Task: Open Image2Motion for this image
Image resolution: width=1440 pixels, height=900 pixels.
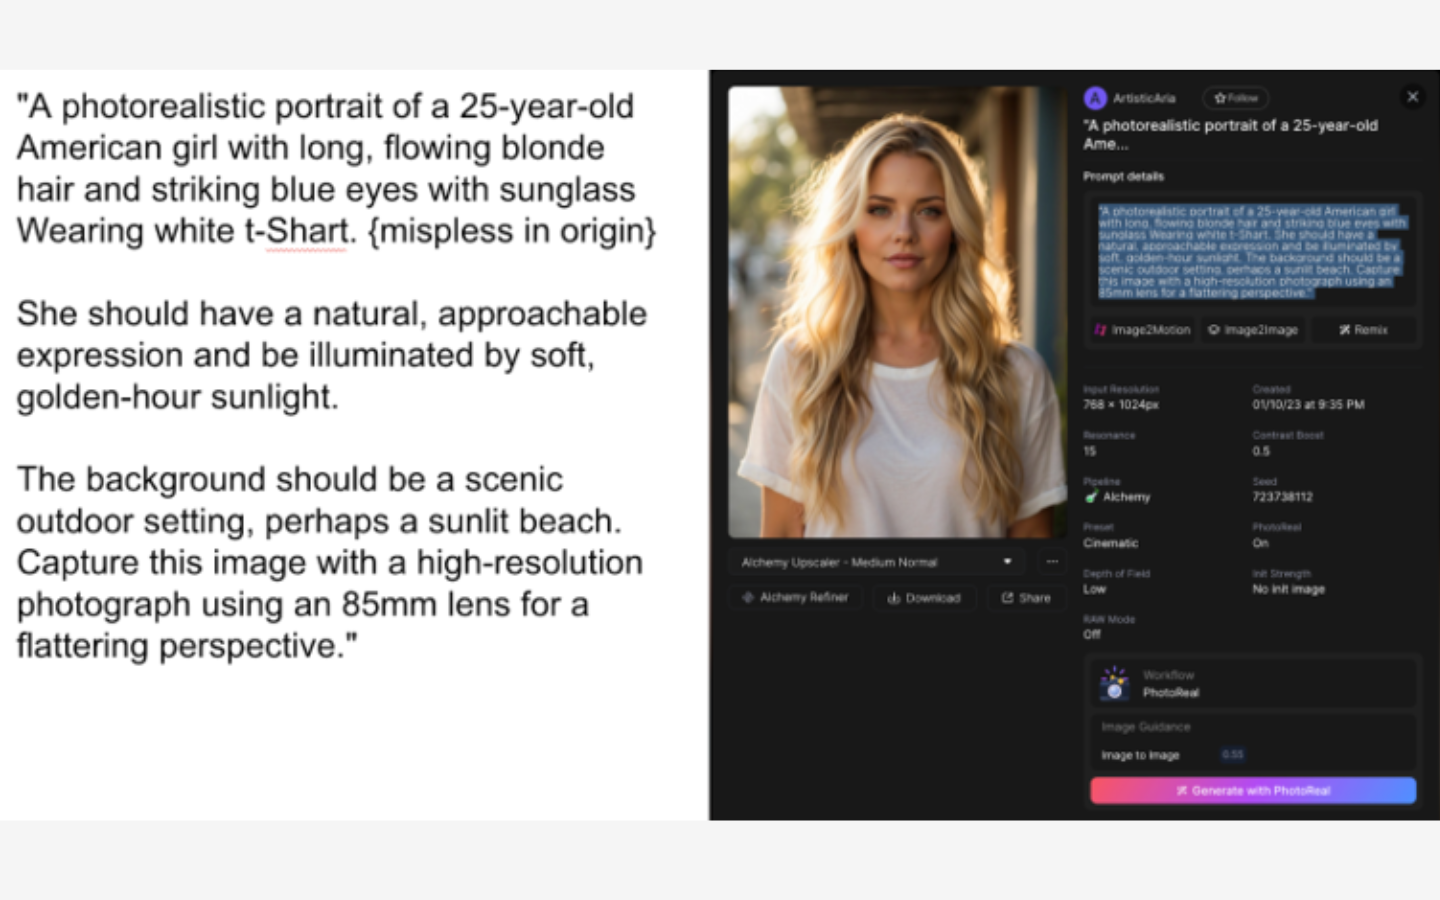Action: pyautogui.click(x=1142, y=330)
